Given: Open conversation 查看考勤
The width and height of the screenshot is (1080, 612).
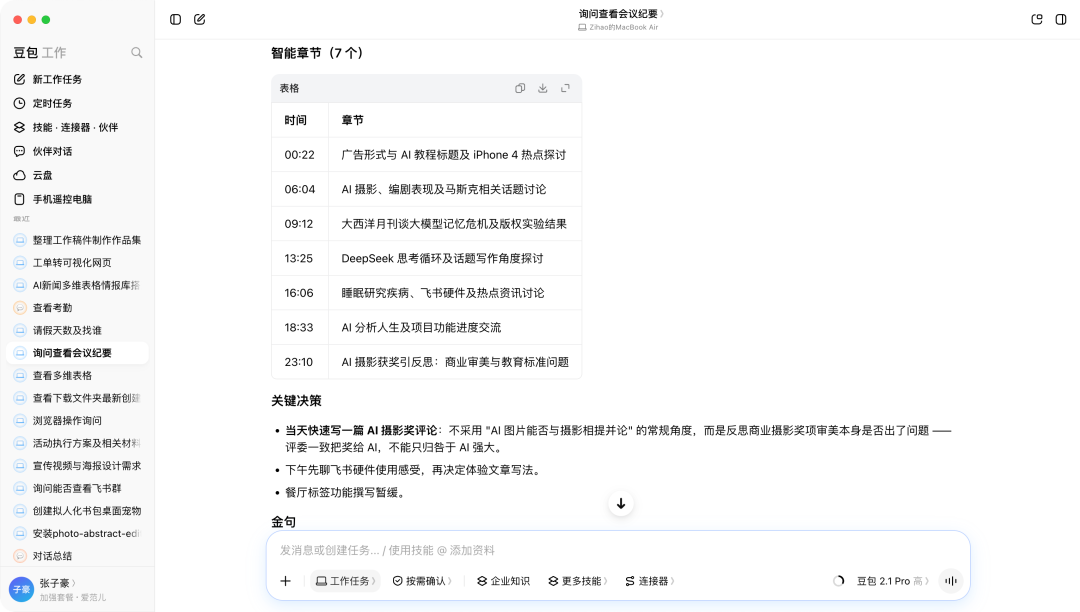Looking at the screenshot, I should coord(77,308).
